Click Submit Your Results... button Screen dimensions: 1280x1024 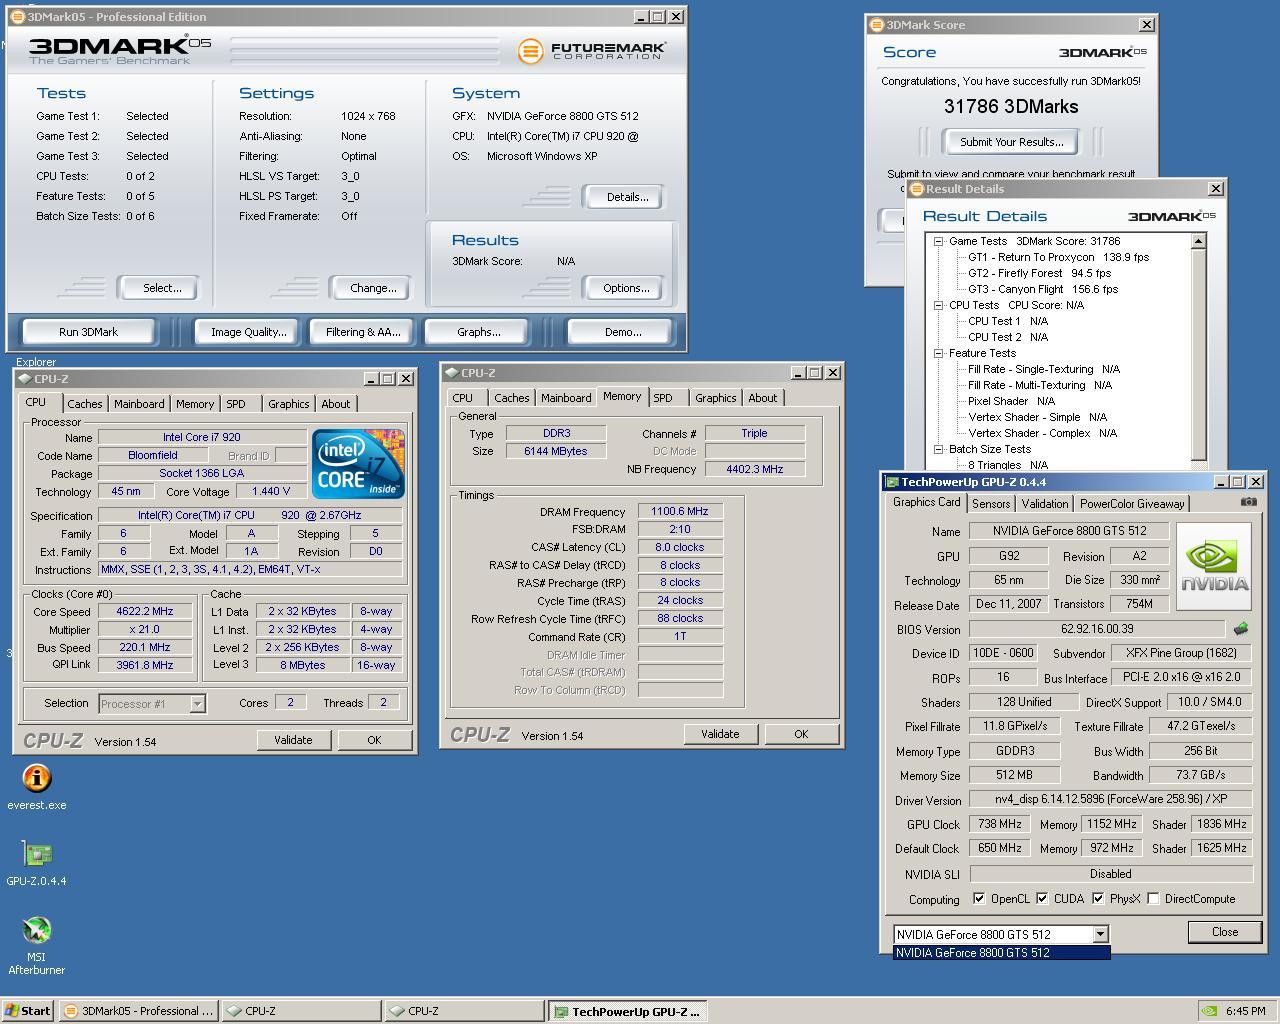(x=1012, y=142)
